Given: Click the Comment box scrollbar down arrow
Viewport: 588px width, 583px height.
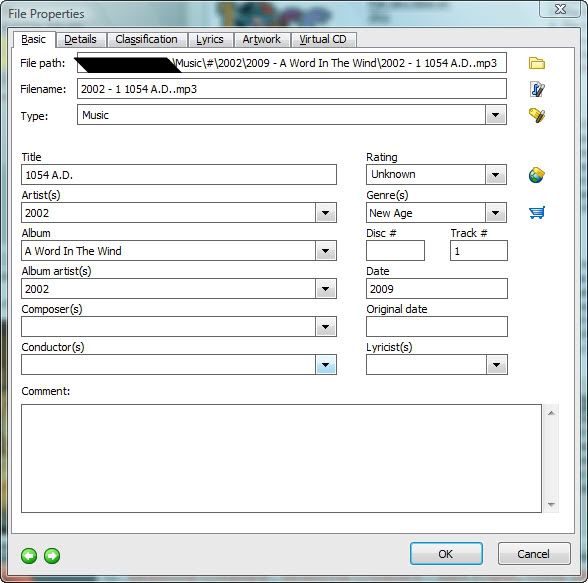Looking at the screenshot, I should click(551, 505).
